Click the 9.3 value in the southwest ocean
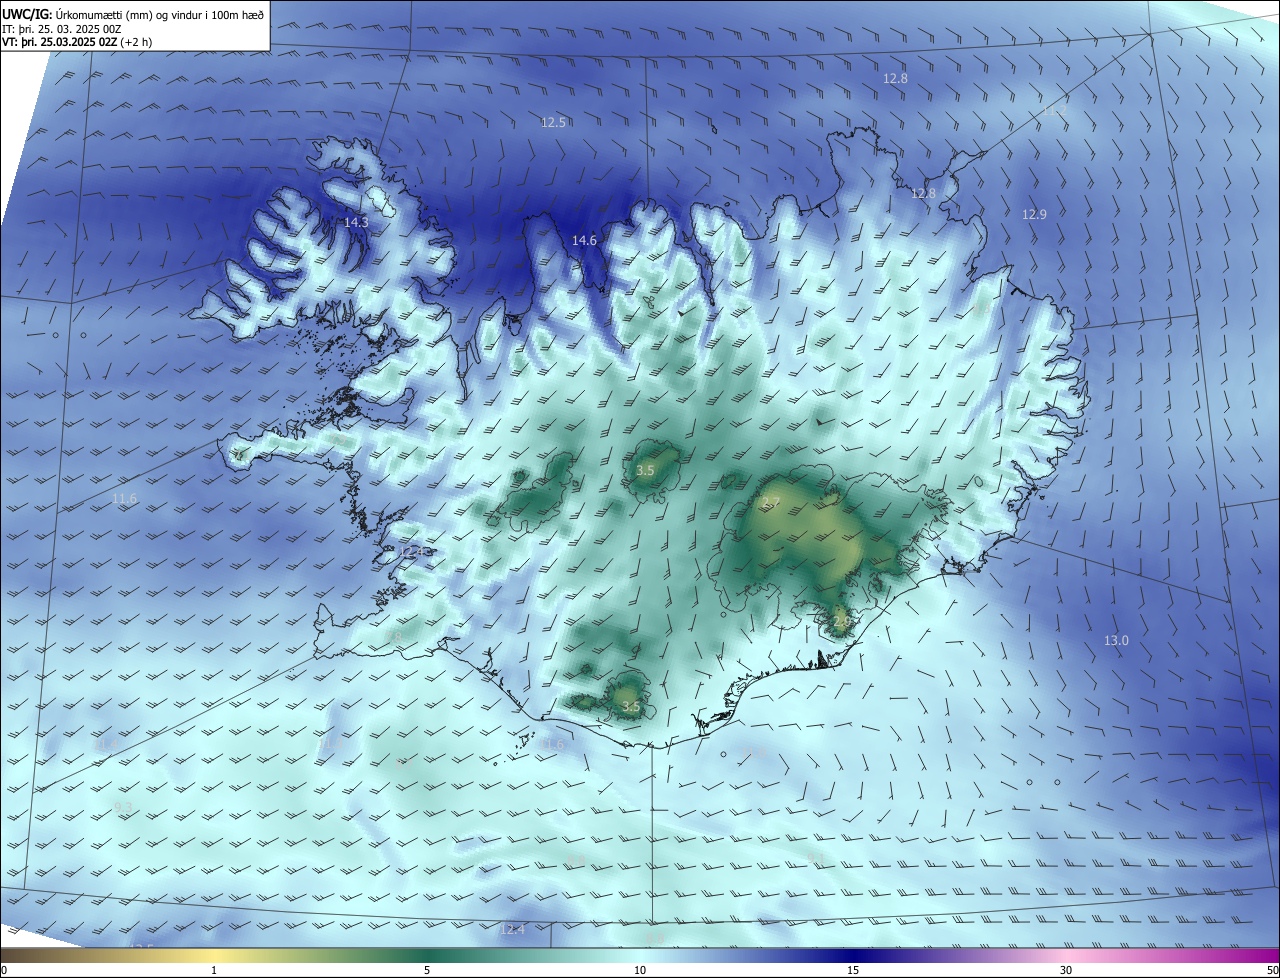 [x=123, y=806]
